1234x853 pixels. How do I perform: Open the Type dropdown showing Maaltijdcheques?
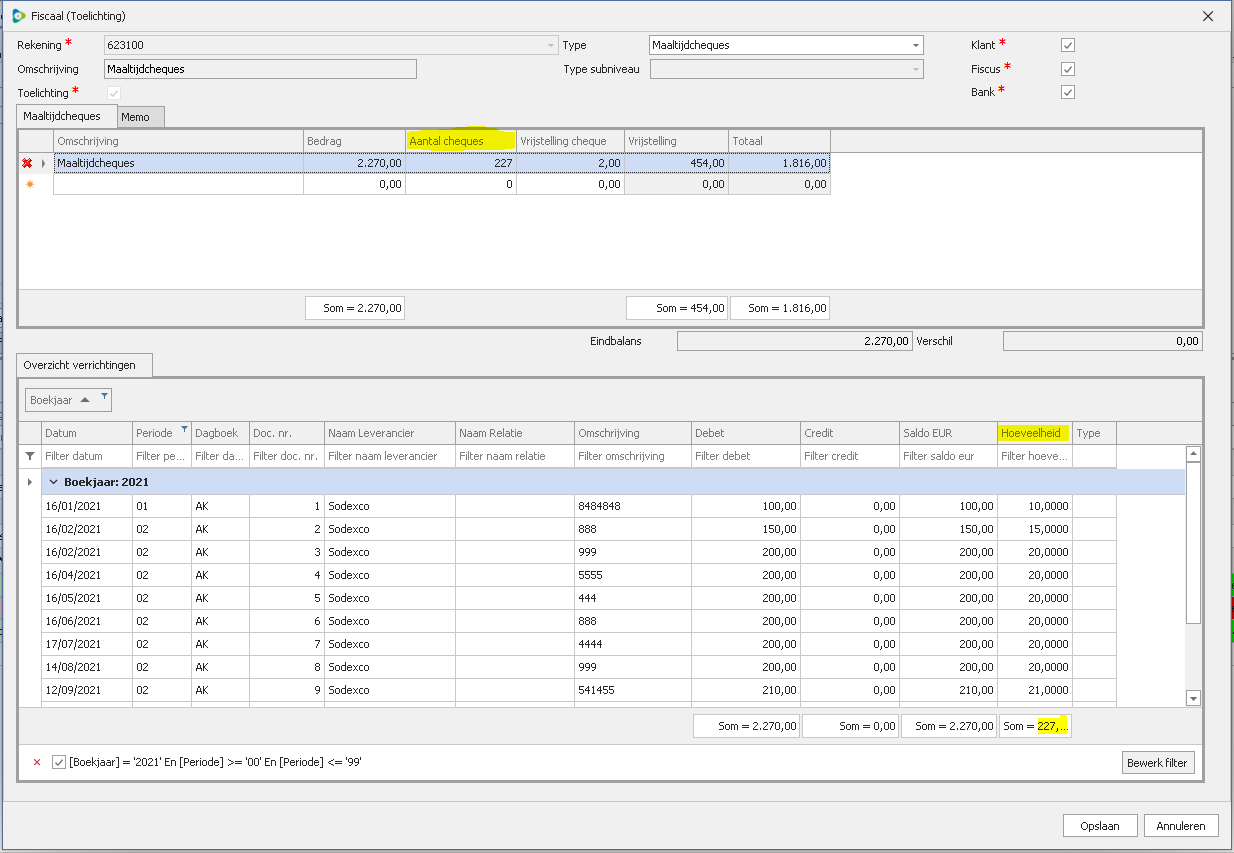(915, 45)
